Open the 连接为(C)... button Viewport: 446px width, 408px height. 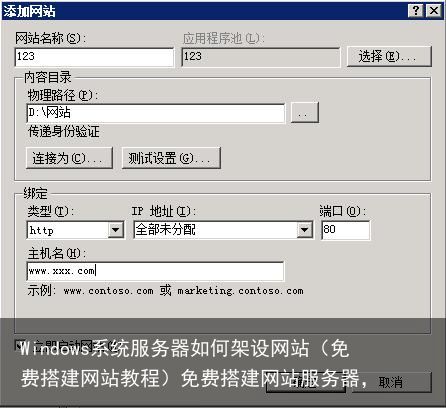click(69, 158)
